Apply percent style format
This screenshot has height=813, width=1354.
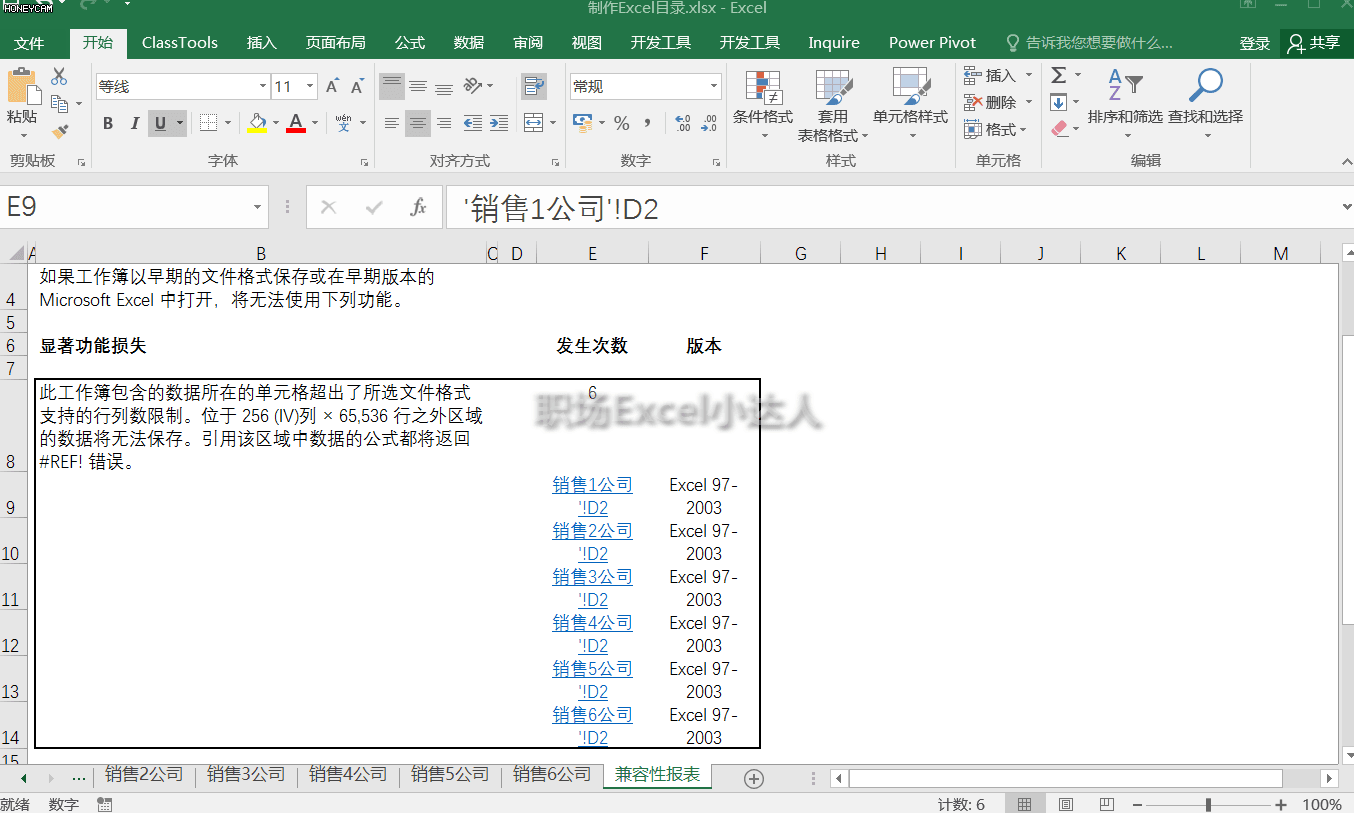[621, 123]
